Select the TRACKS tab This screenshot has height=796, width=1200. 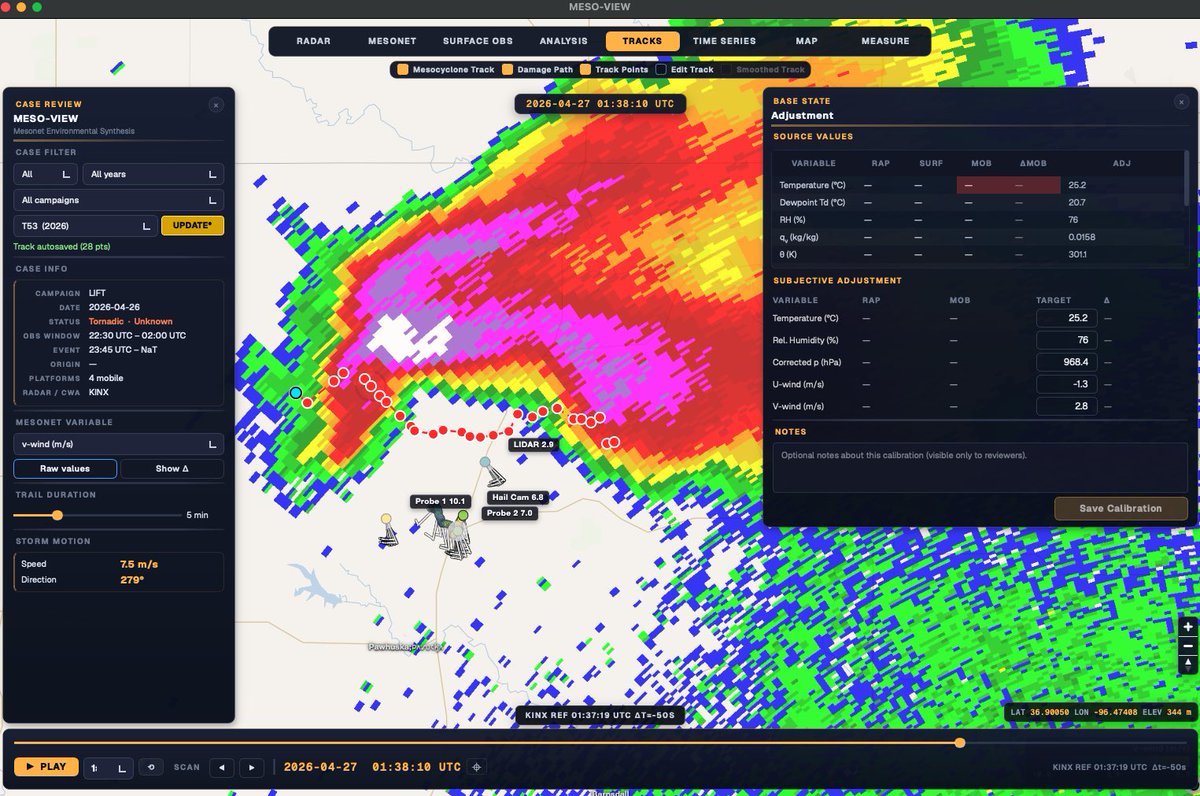coord(642,41)
